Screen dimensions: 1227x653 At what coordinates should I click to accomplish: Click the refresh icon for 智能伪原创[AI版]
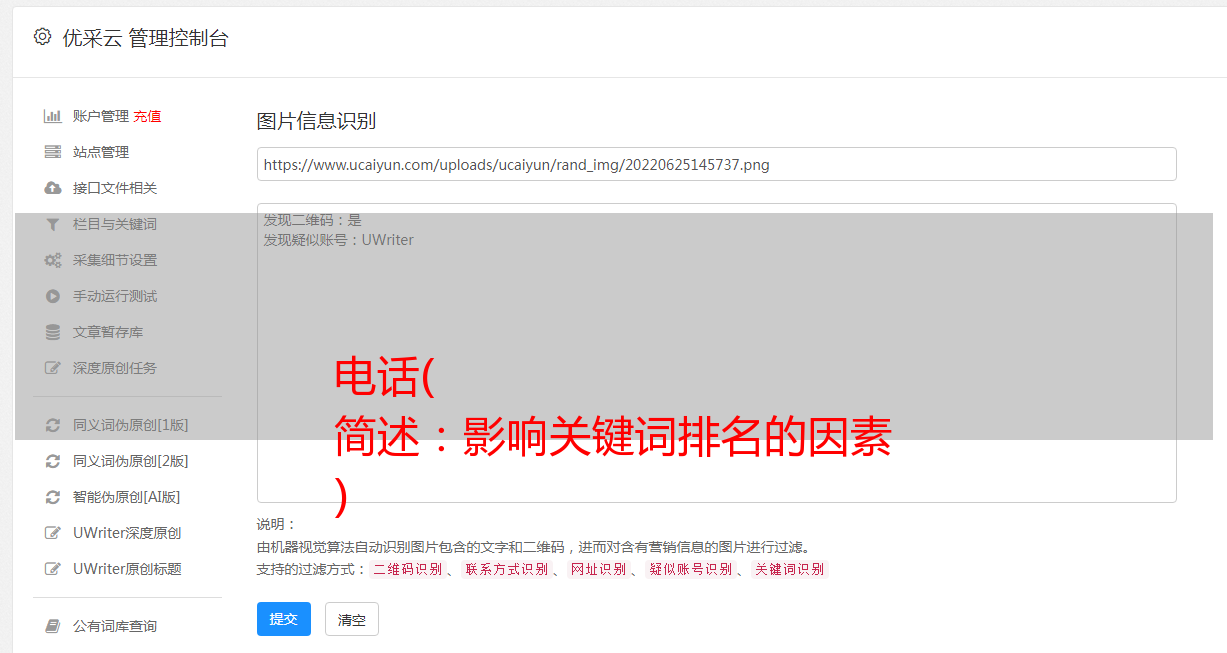pyautogui.click(x=53, y=497)
